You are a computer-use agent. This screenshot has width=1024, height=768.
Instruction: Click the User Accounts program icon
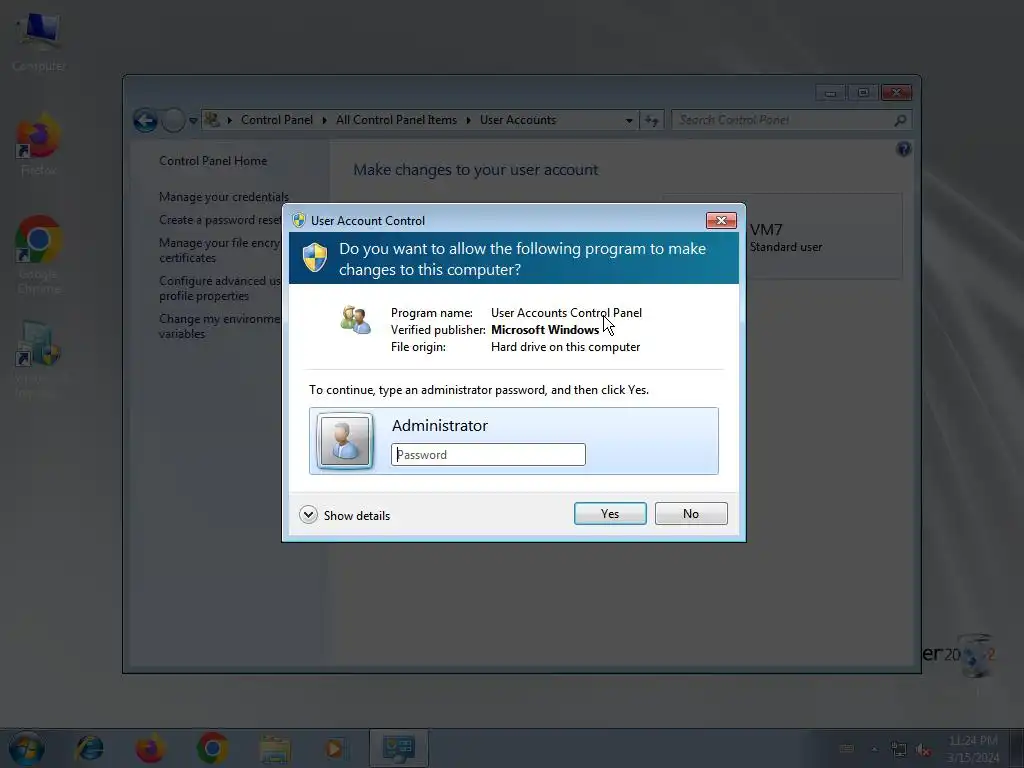[x=355, y=319]
